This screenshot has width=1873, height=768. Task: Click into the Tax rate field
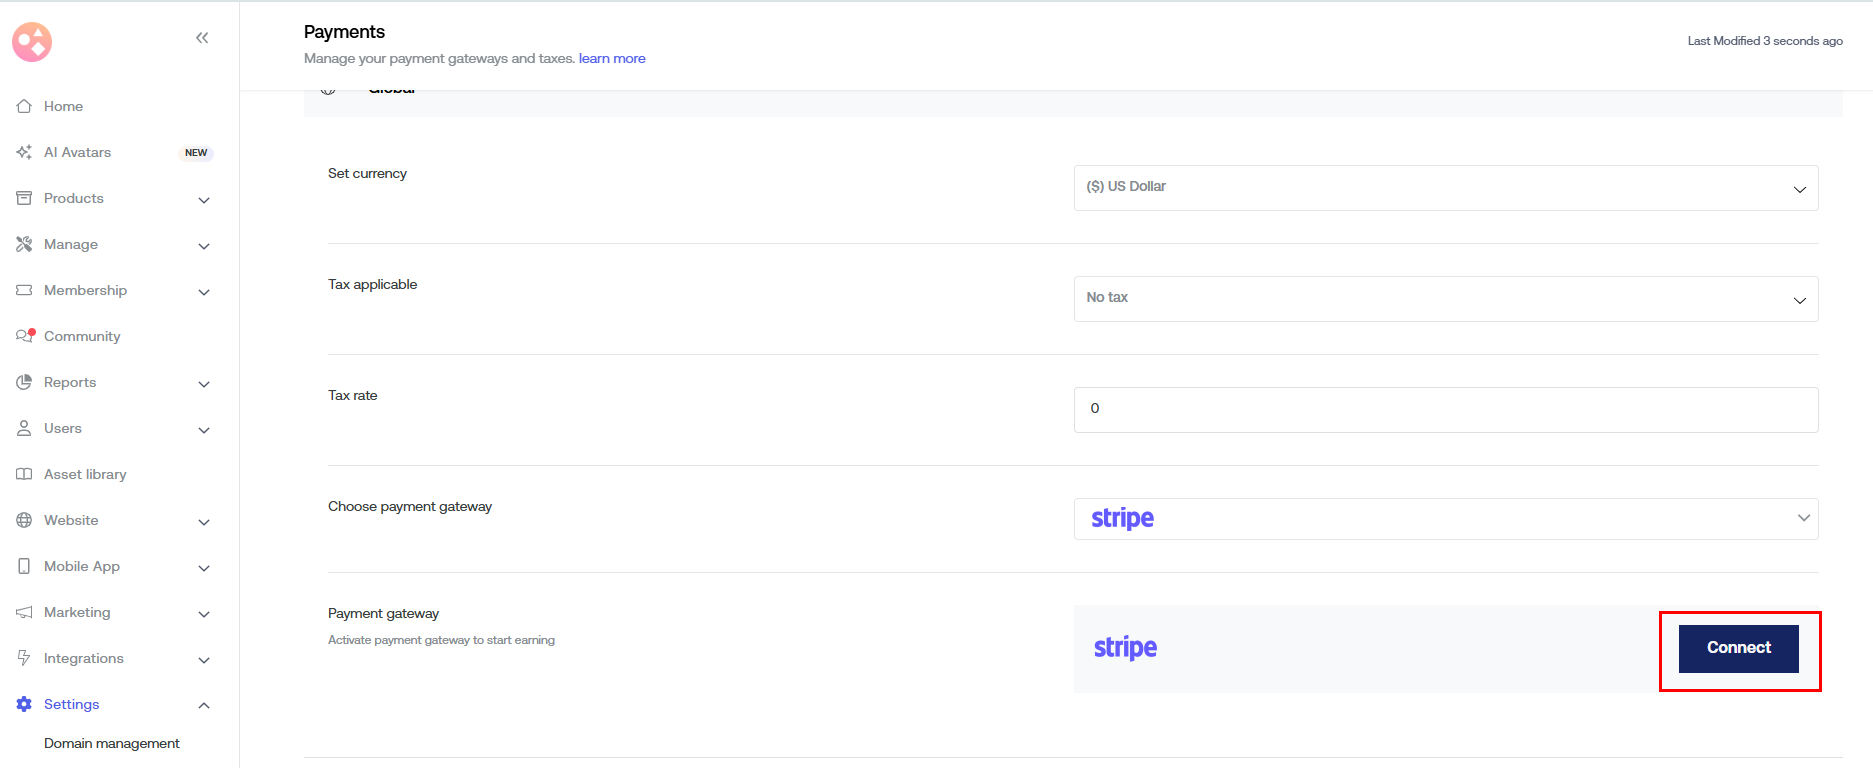1445,410
